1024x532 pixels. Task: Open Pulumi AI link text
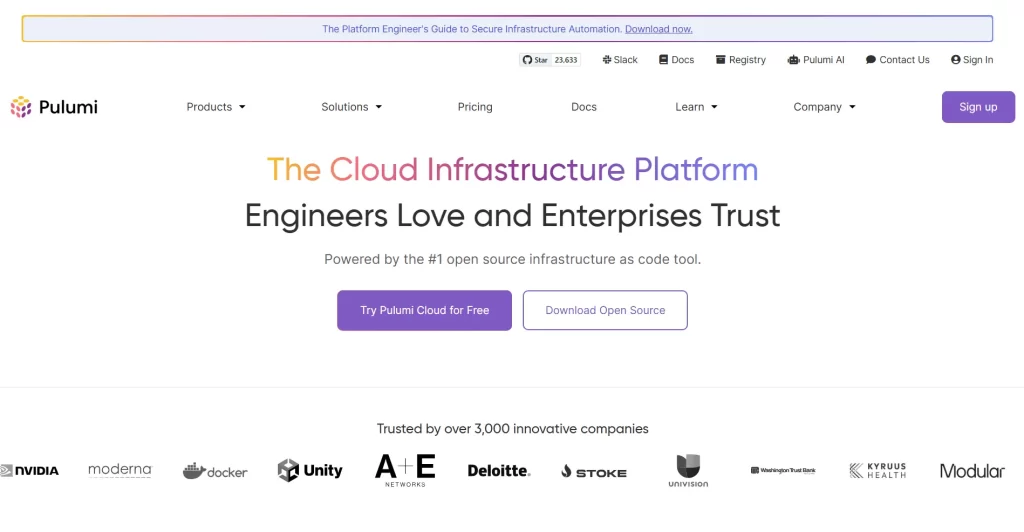coord(824,59)
